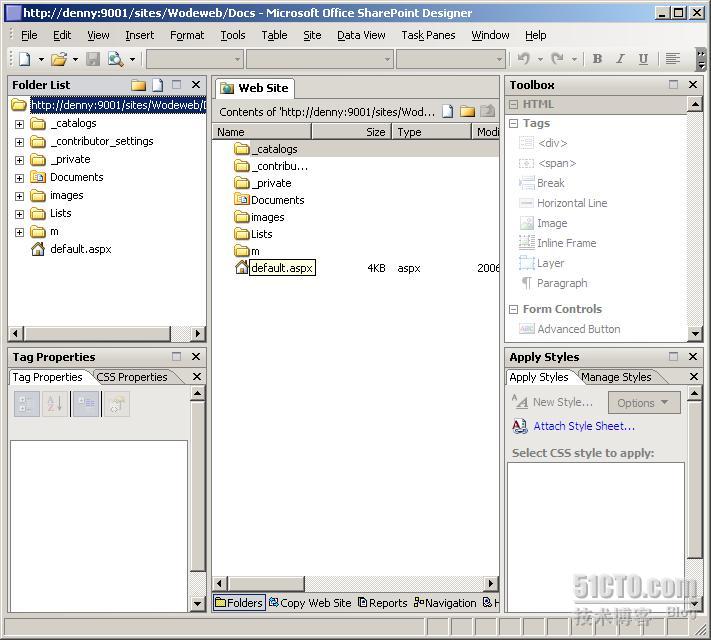Screen dimensions: 711x640
Task: Select Advanced Button in Toolbox
Action: pos(570,329)
